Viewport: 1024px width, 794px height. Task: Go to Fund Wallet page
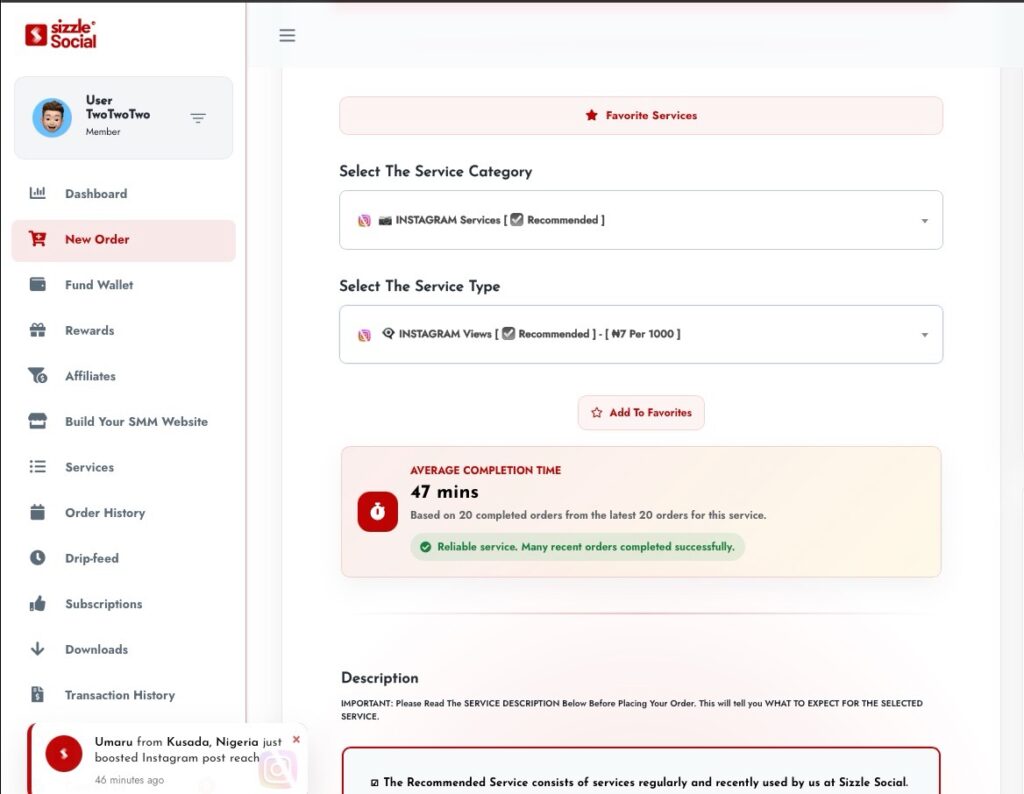coord(123,285)
